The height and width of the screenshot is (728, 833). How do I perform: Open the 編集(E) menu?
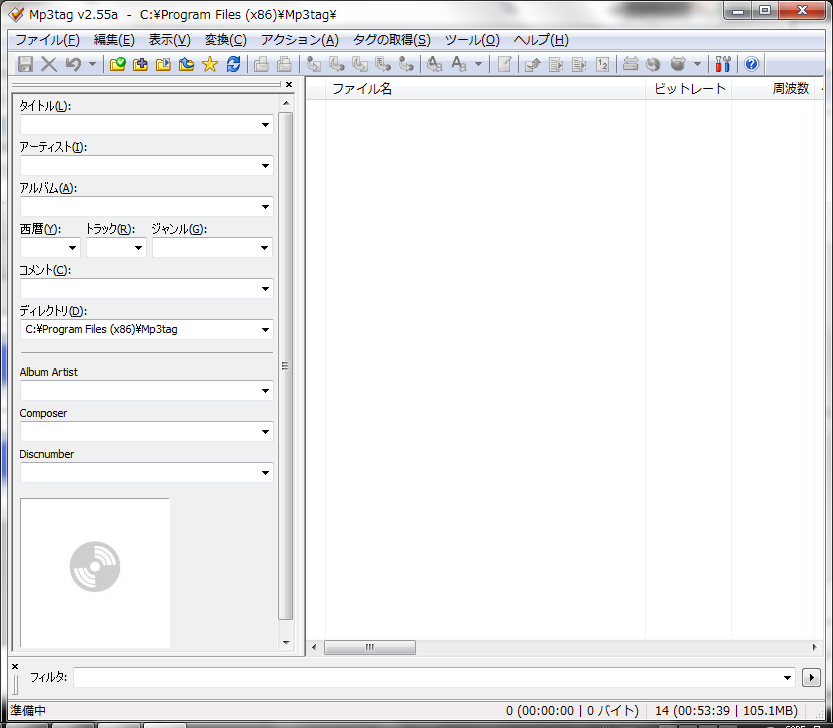pyautogui.click(x=114, y=40)
